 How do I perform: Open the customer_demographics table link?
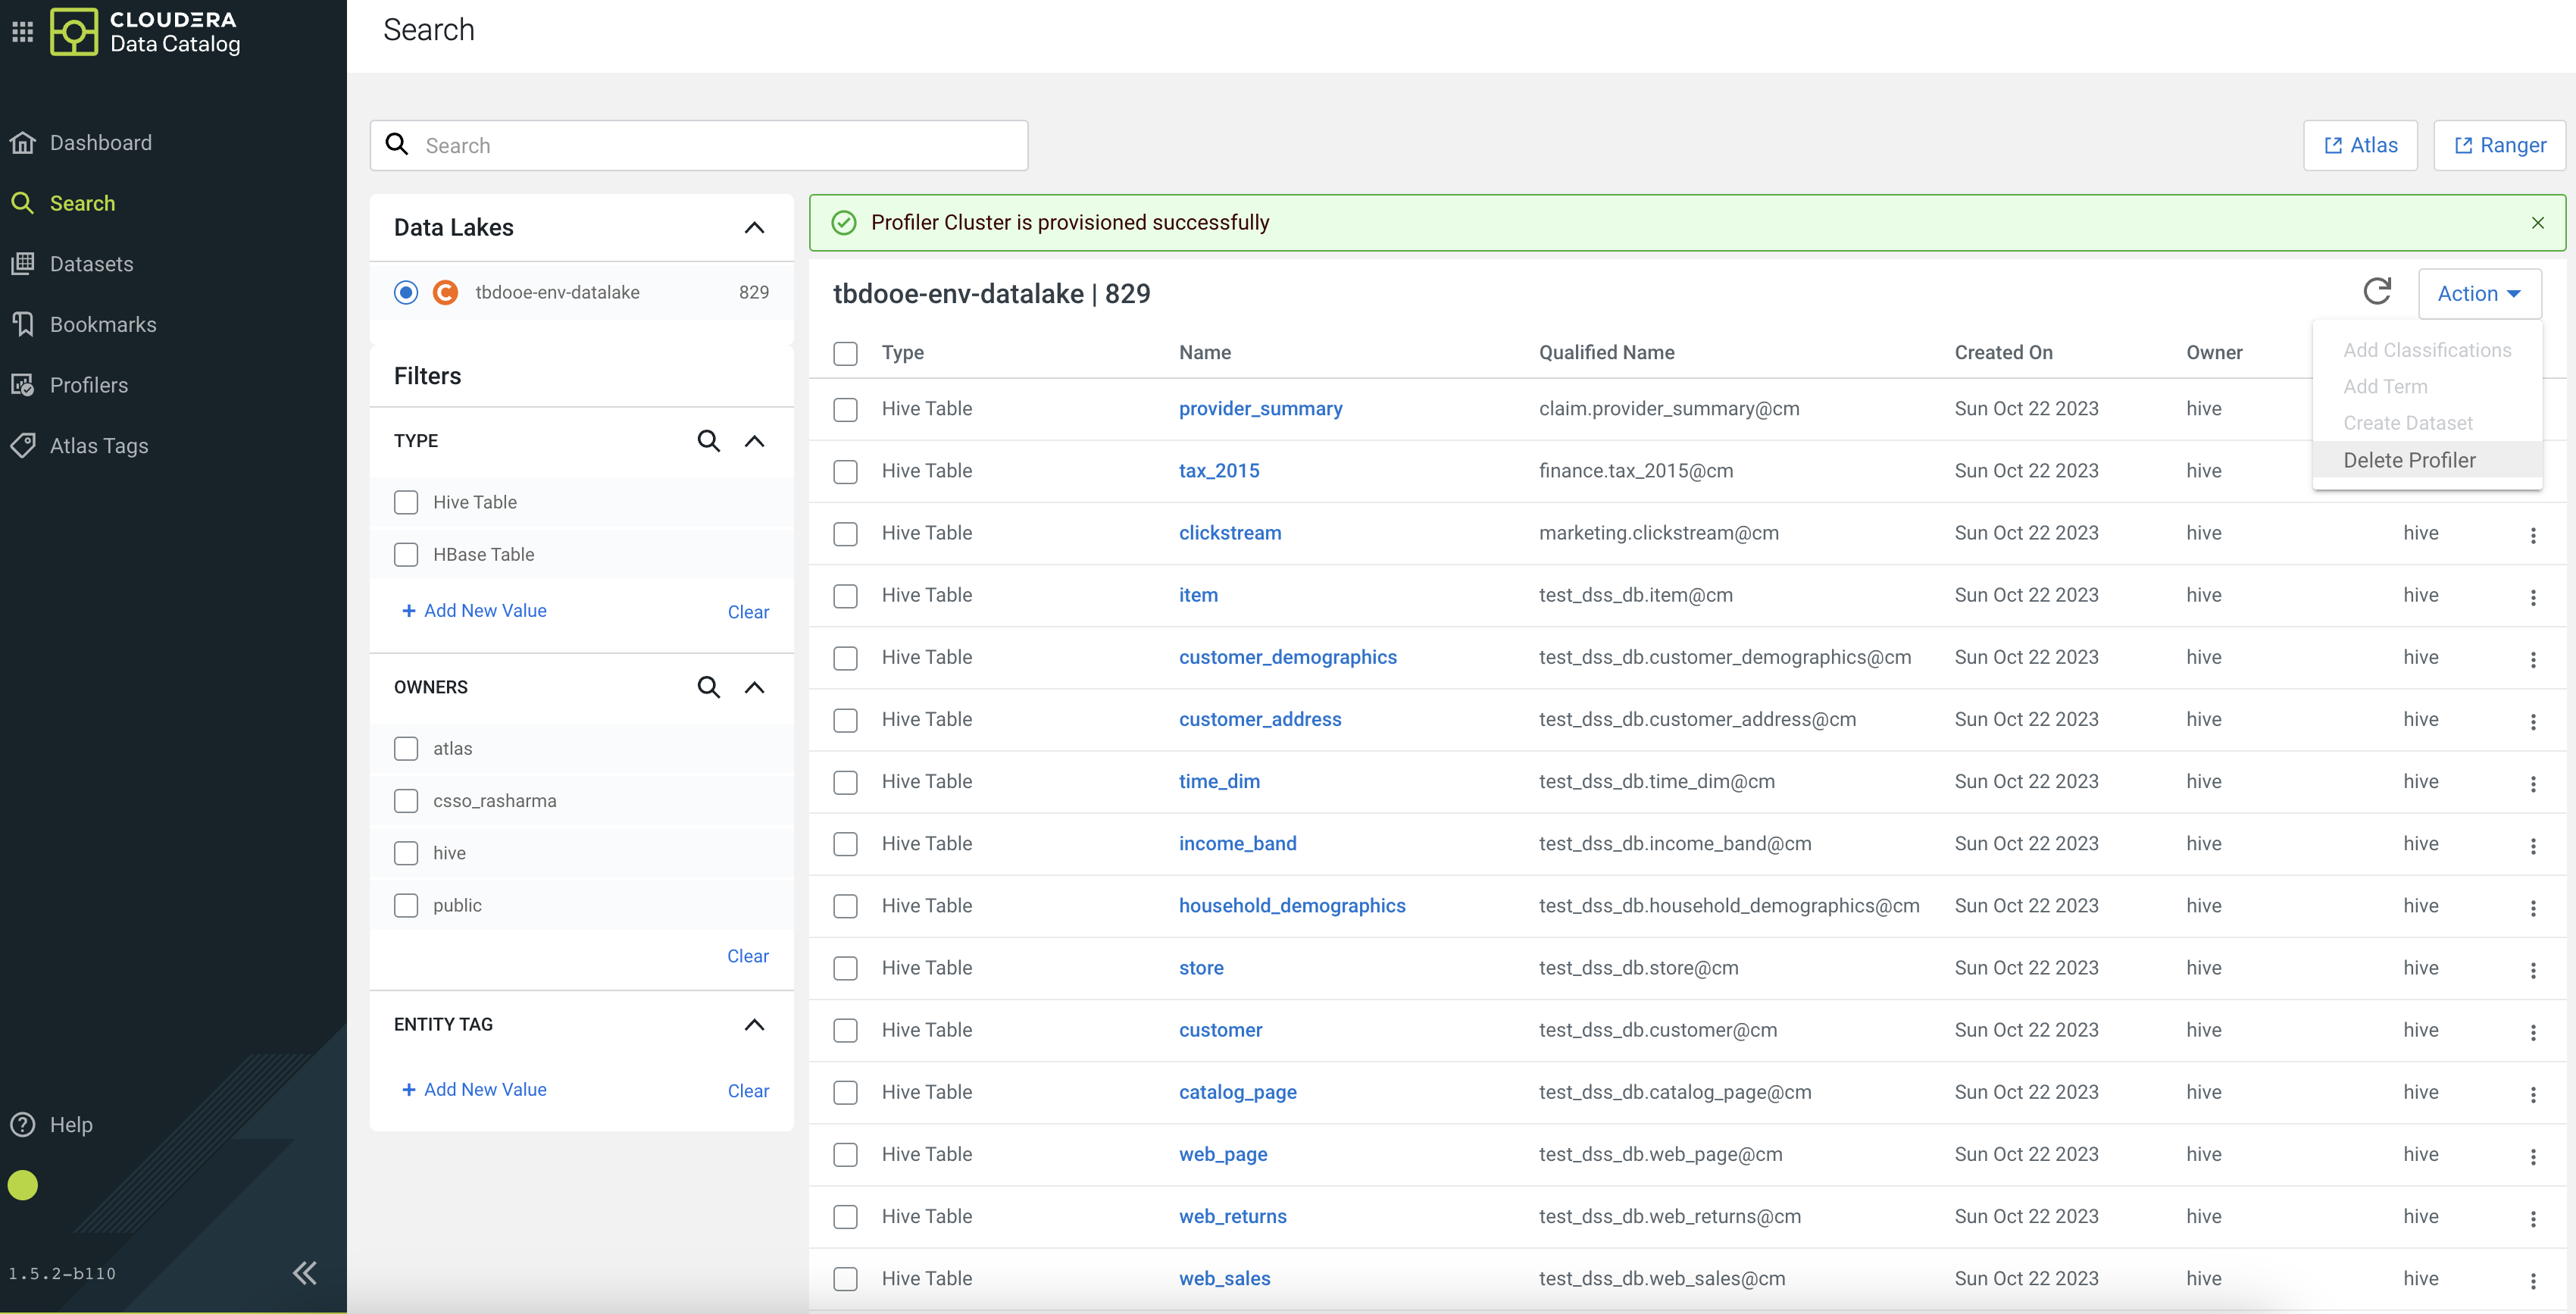point(1287,657)
